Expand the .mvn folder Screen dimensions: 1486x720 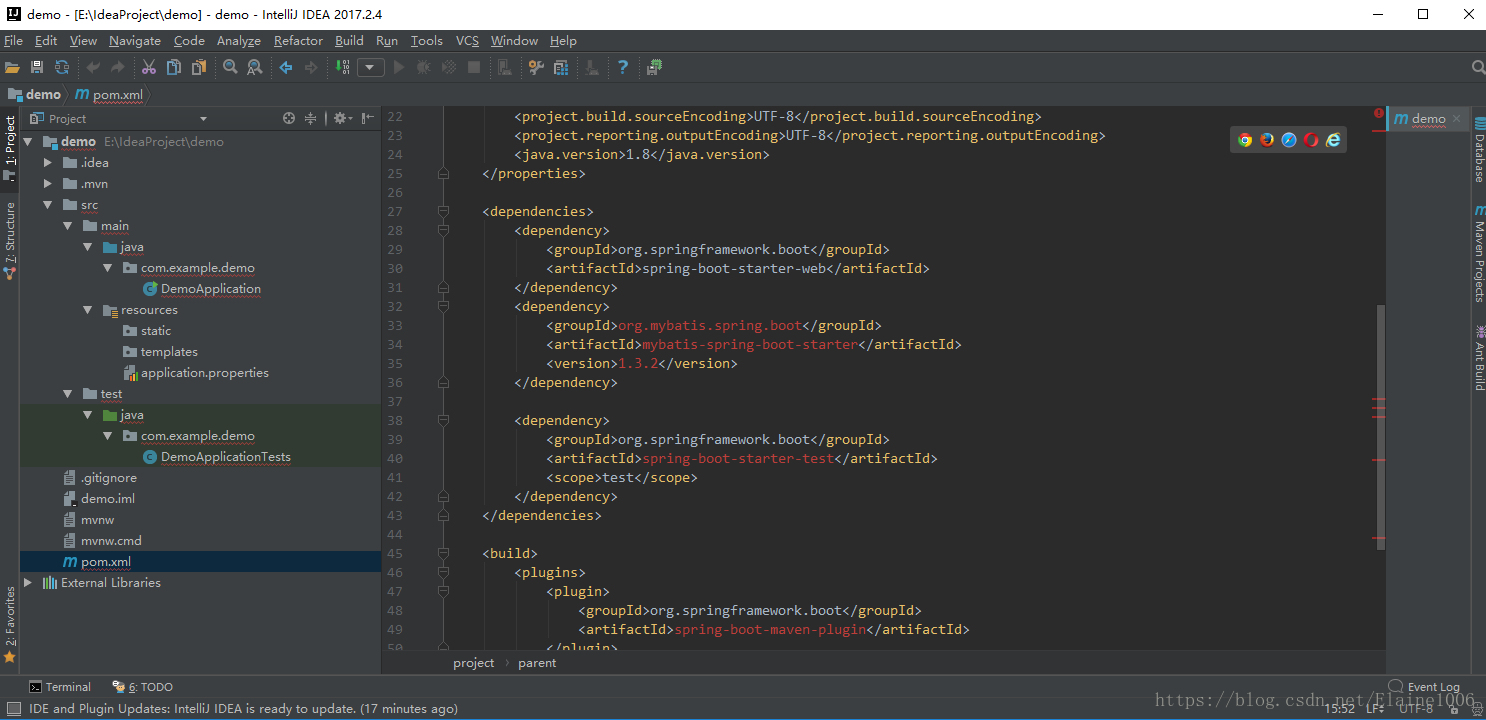(48, 184)
